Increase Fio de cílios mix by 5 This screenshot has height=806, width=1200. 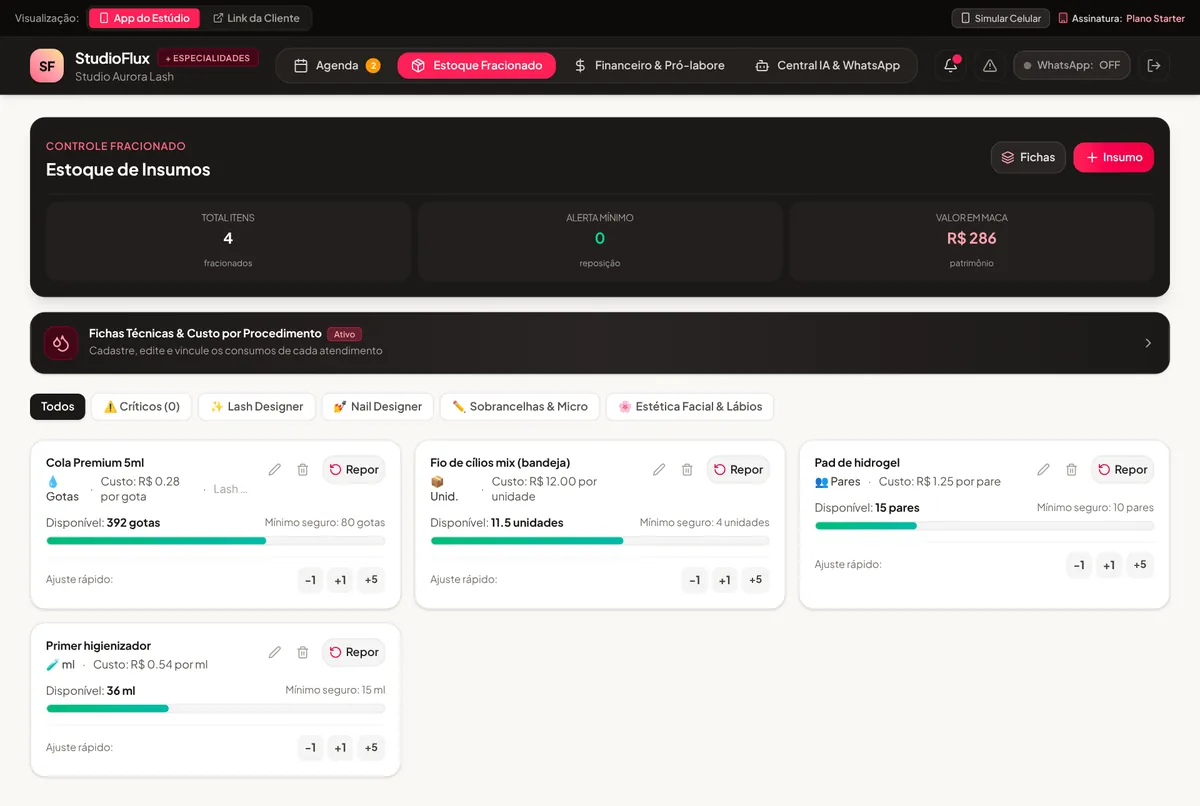tap(755, 580)
